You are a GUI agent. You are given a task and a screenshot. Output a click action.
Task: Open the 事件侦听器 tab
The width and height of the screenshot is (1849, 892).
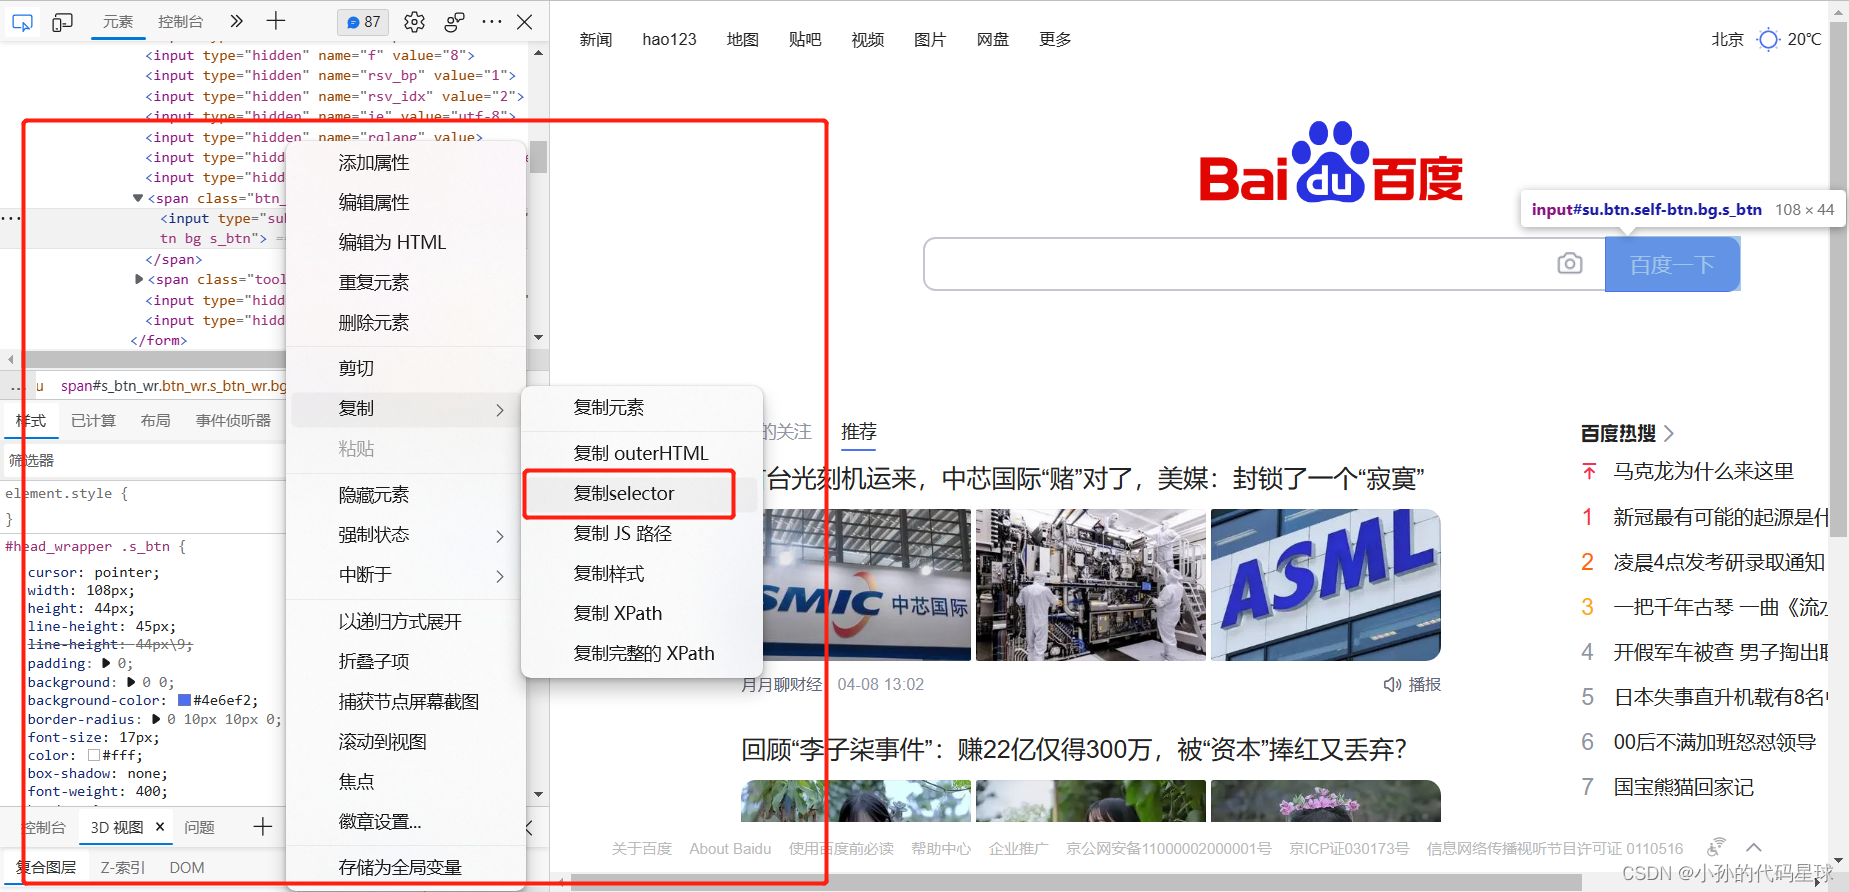pyautogui.click(x=233, y=421)
